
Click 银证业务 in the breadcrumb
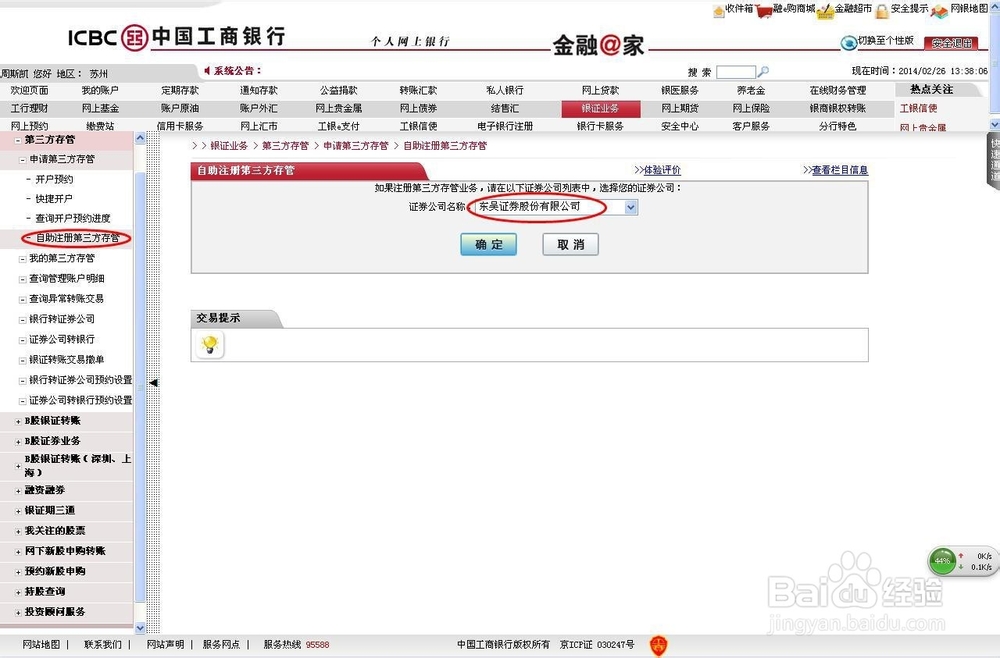[229, 146]
